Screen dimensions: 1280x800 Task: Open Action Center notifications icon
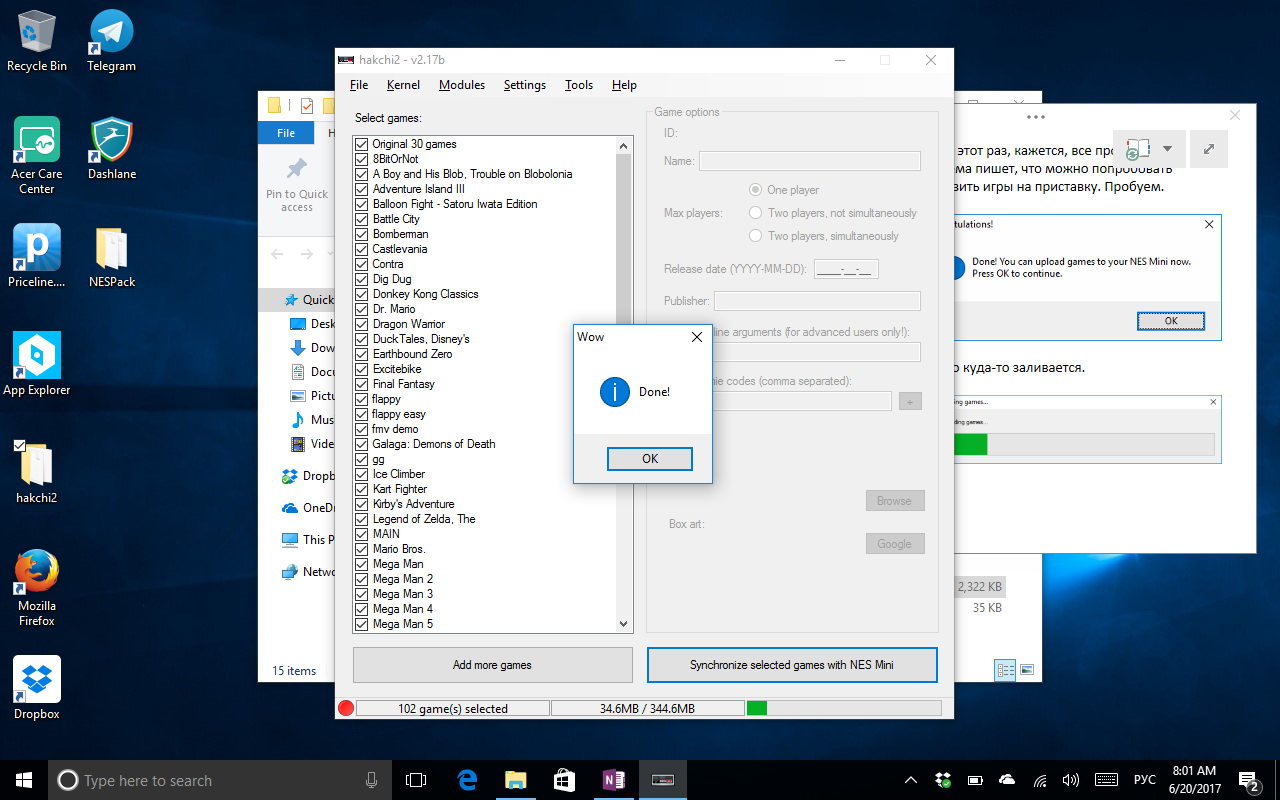click(x=1249, y=780)
